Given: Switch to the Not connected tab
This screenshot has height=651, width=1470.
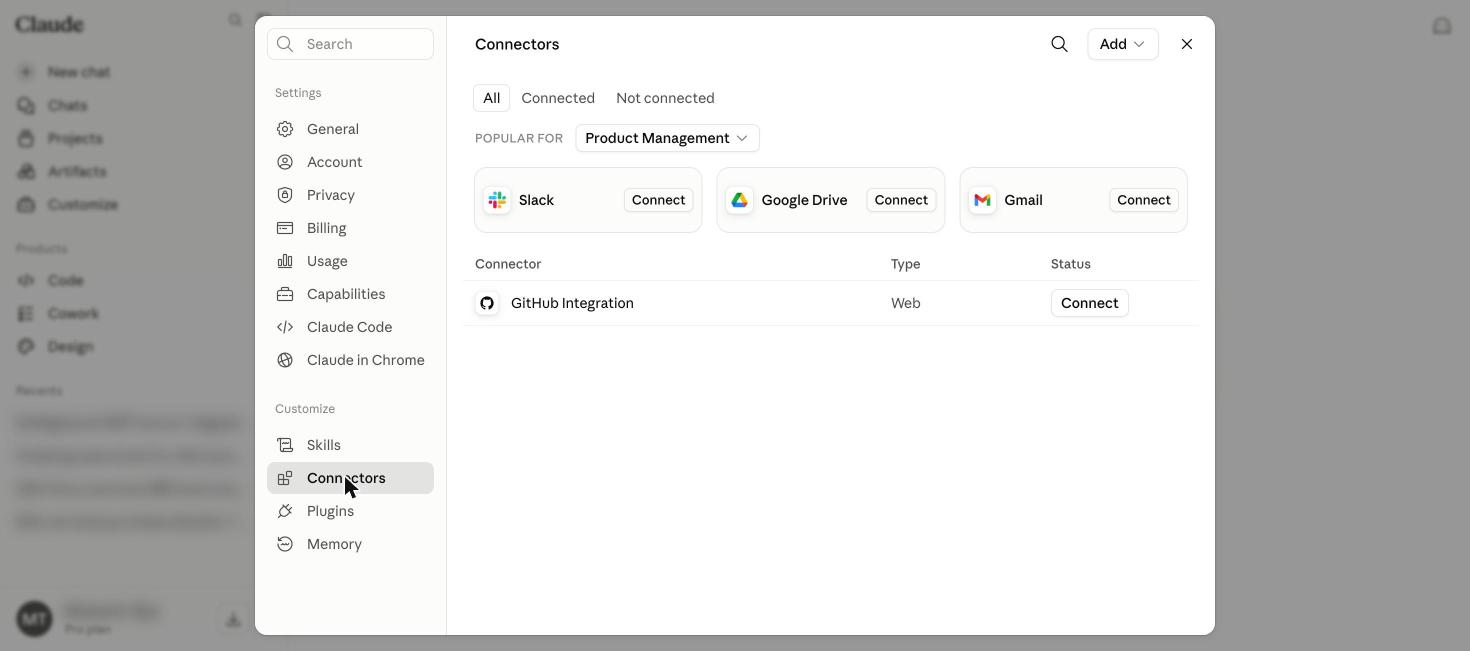Looking at the screenshot, I should point(665,98).
